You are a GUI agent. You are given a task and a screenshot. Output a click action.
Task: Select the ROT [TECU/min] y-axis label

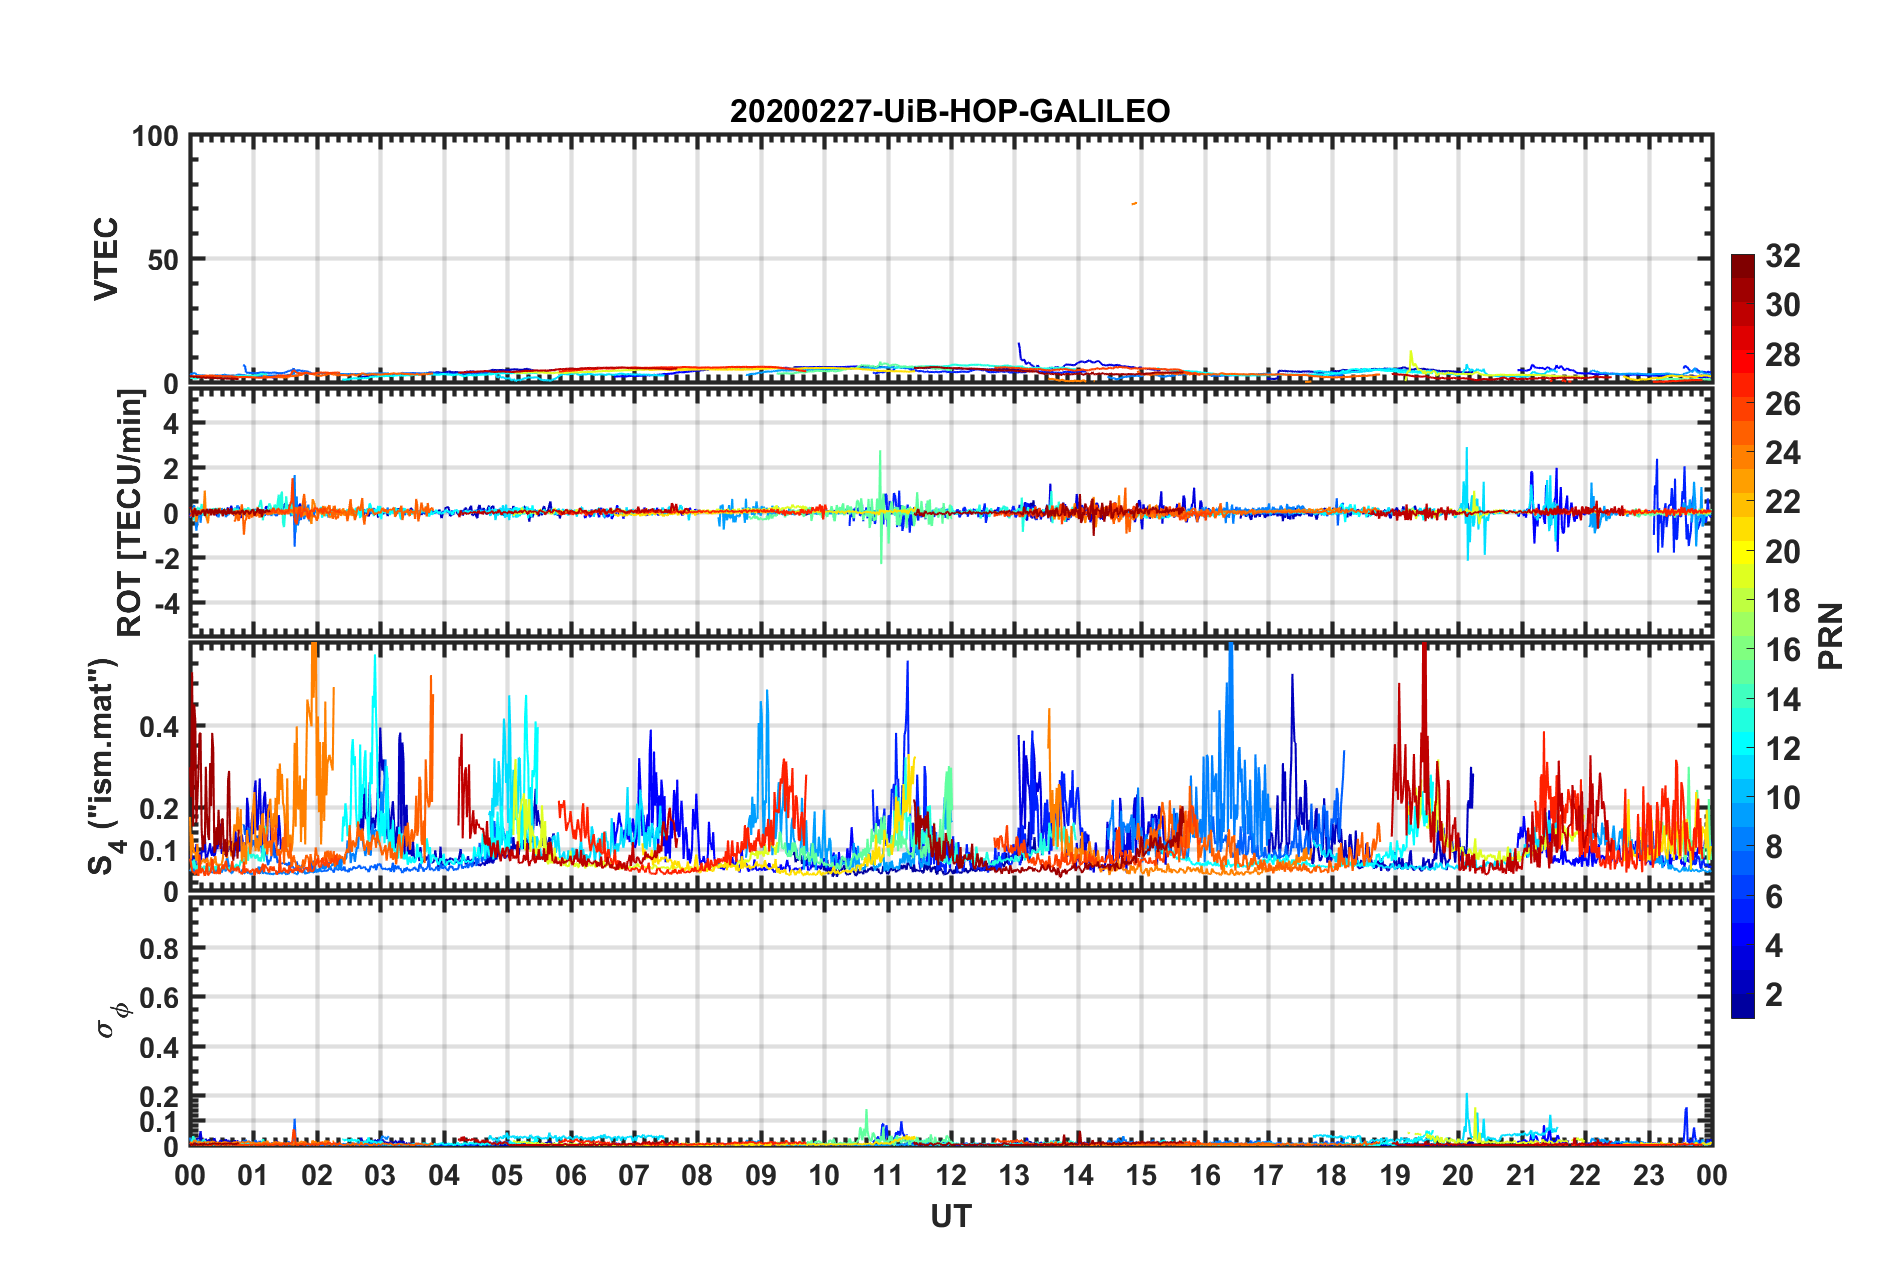(x=130, y=513)
